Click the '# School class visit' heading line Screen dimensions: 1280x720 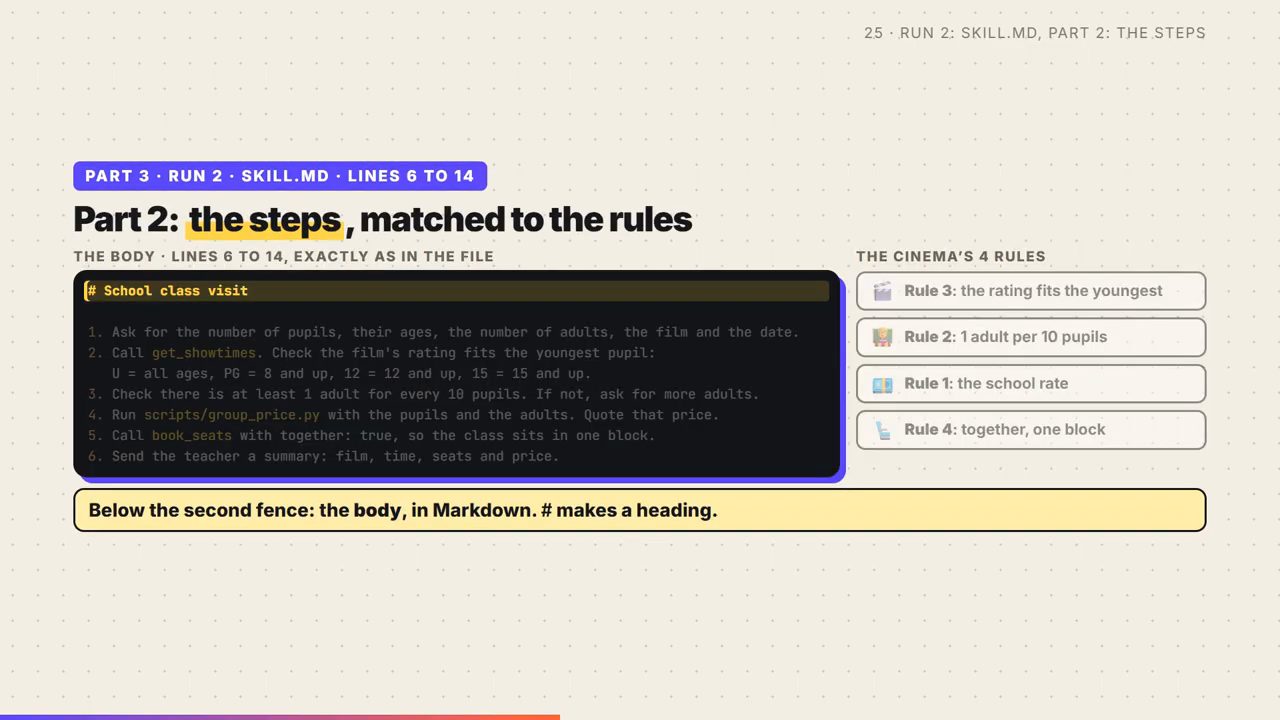(457, 291)
